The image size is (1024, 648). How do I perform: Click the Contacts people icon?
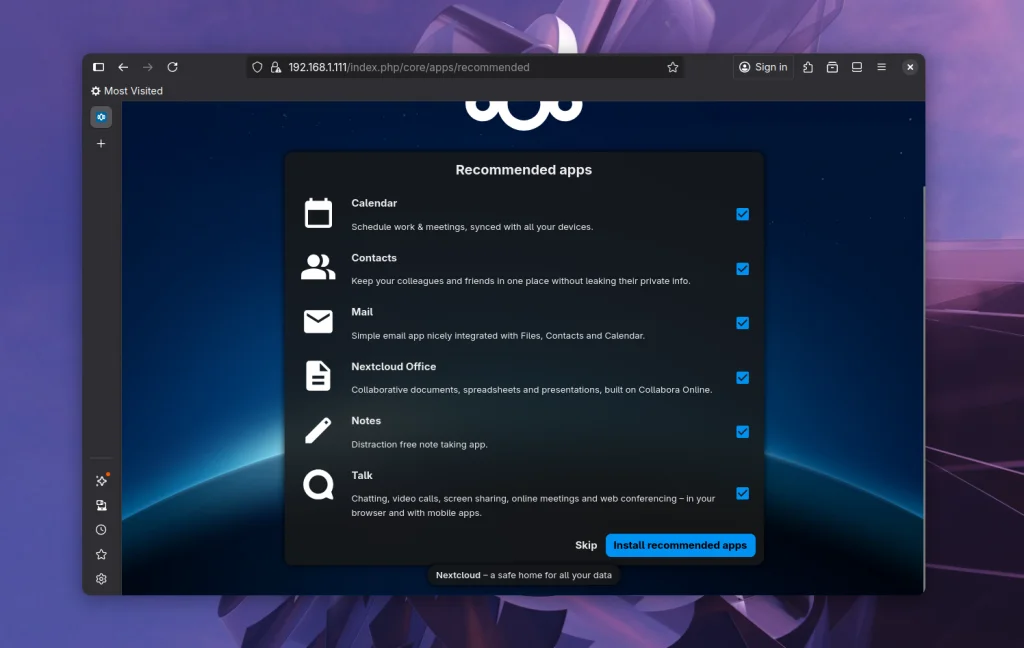click(x=317, y=267)
